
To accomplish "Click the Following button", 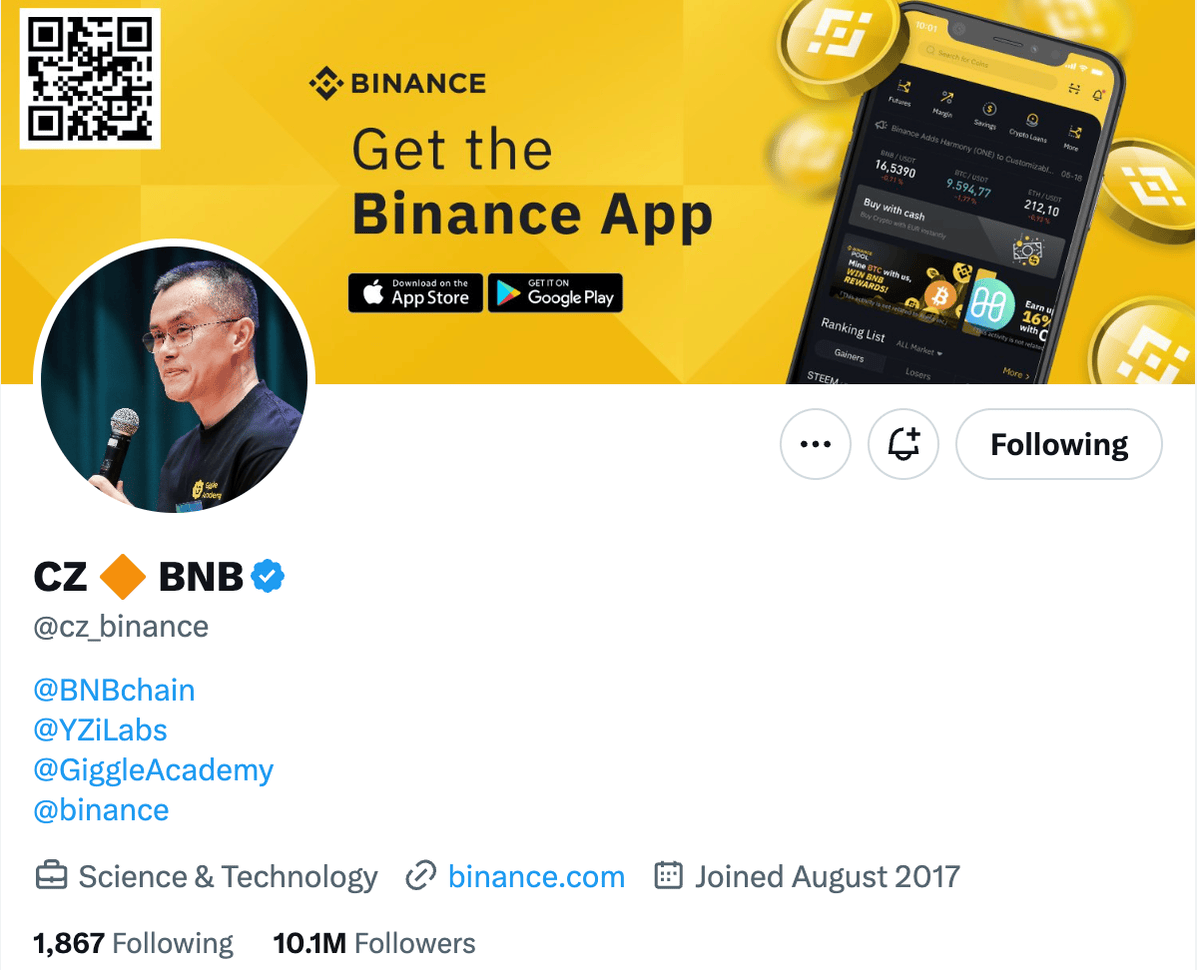I will [x=1059, y=444].
